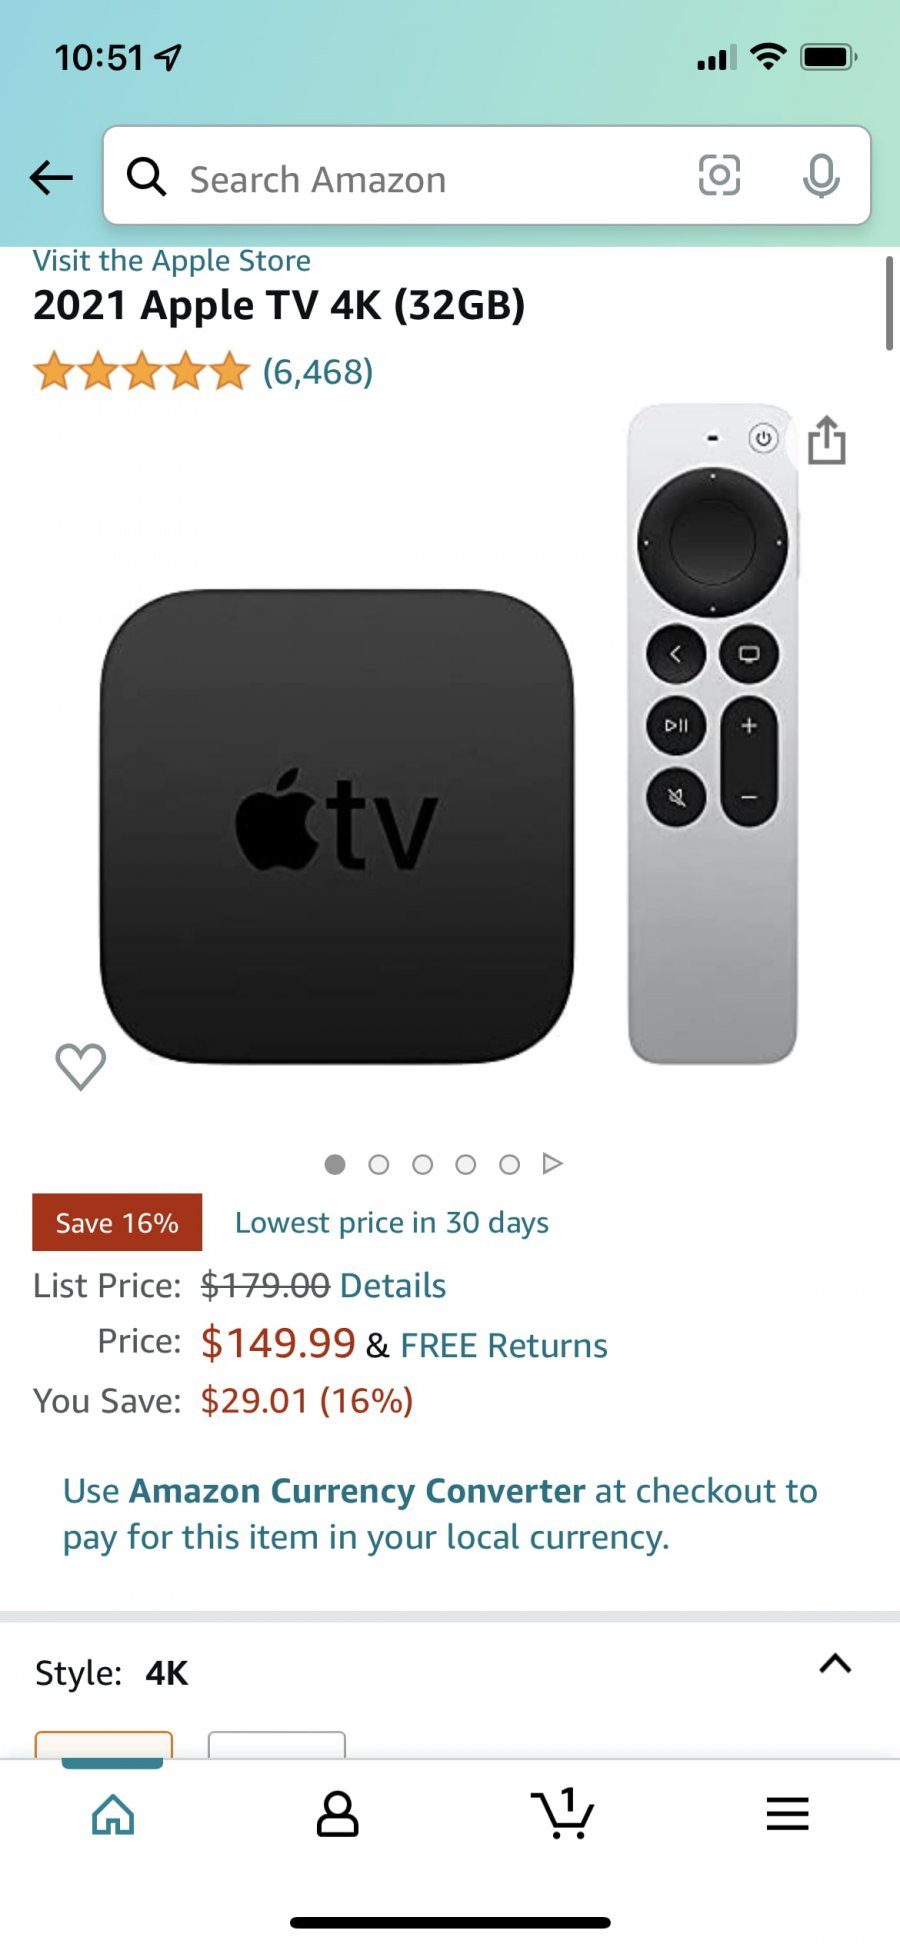Image resolution: width=900 pixels, height=1947 pixels.
Task: Open the Details link beside list price
Action: [393, 1285]
